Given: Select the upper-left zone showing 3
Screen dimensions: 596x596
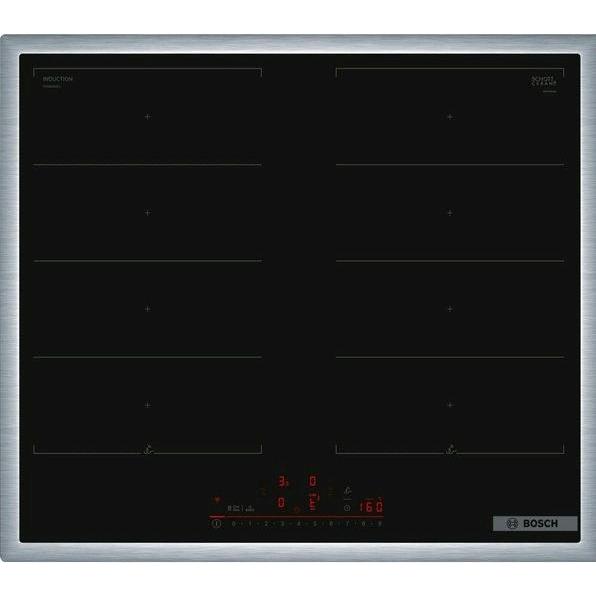Looking at the screenshot, I should click(282, 481).
